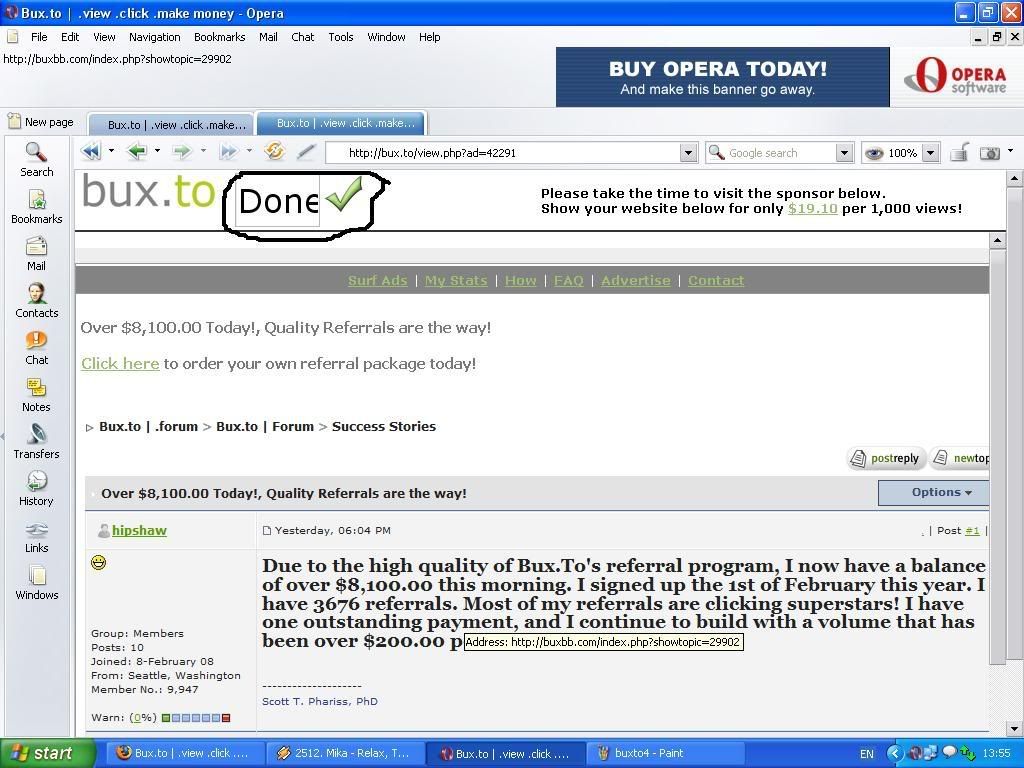This screenshot has height=768, width=1024.
Task: Open the Contact link
Action: coord(716,280)
